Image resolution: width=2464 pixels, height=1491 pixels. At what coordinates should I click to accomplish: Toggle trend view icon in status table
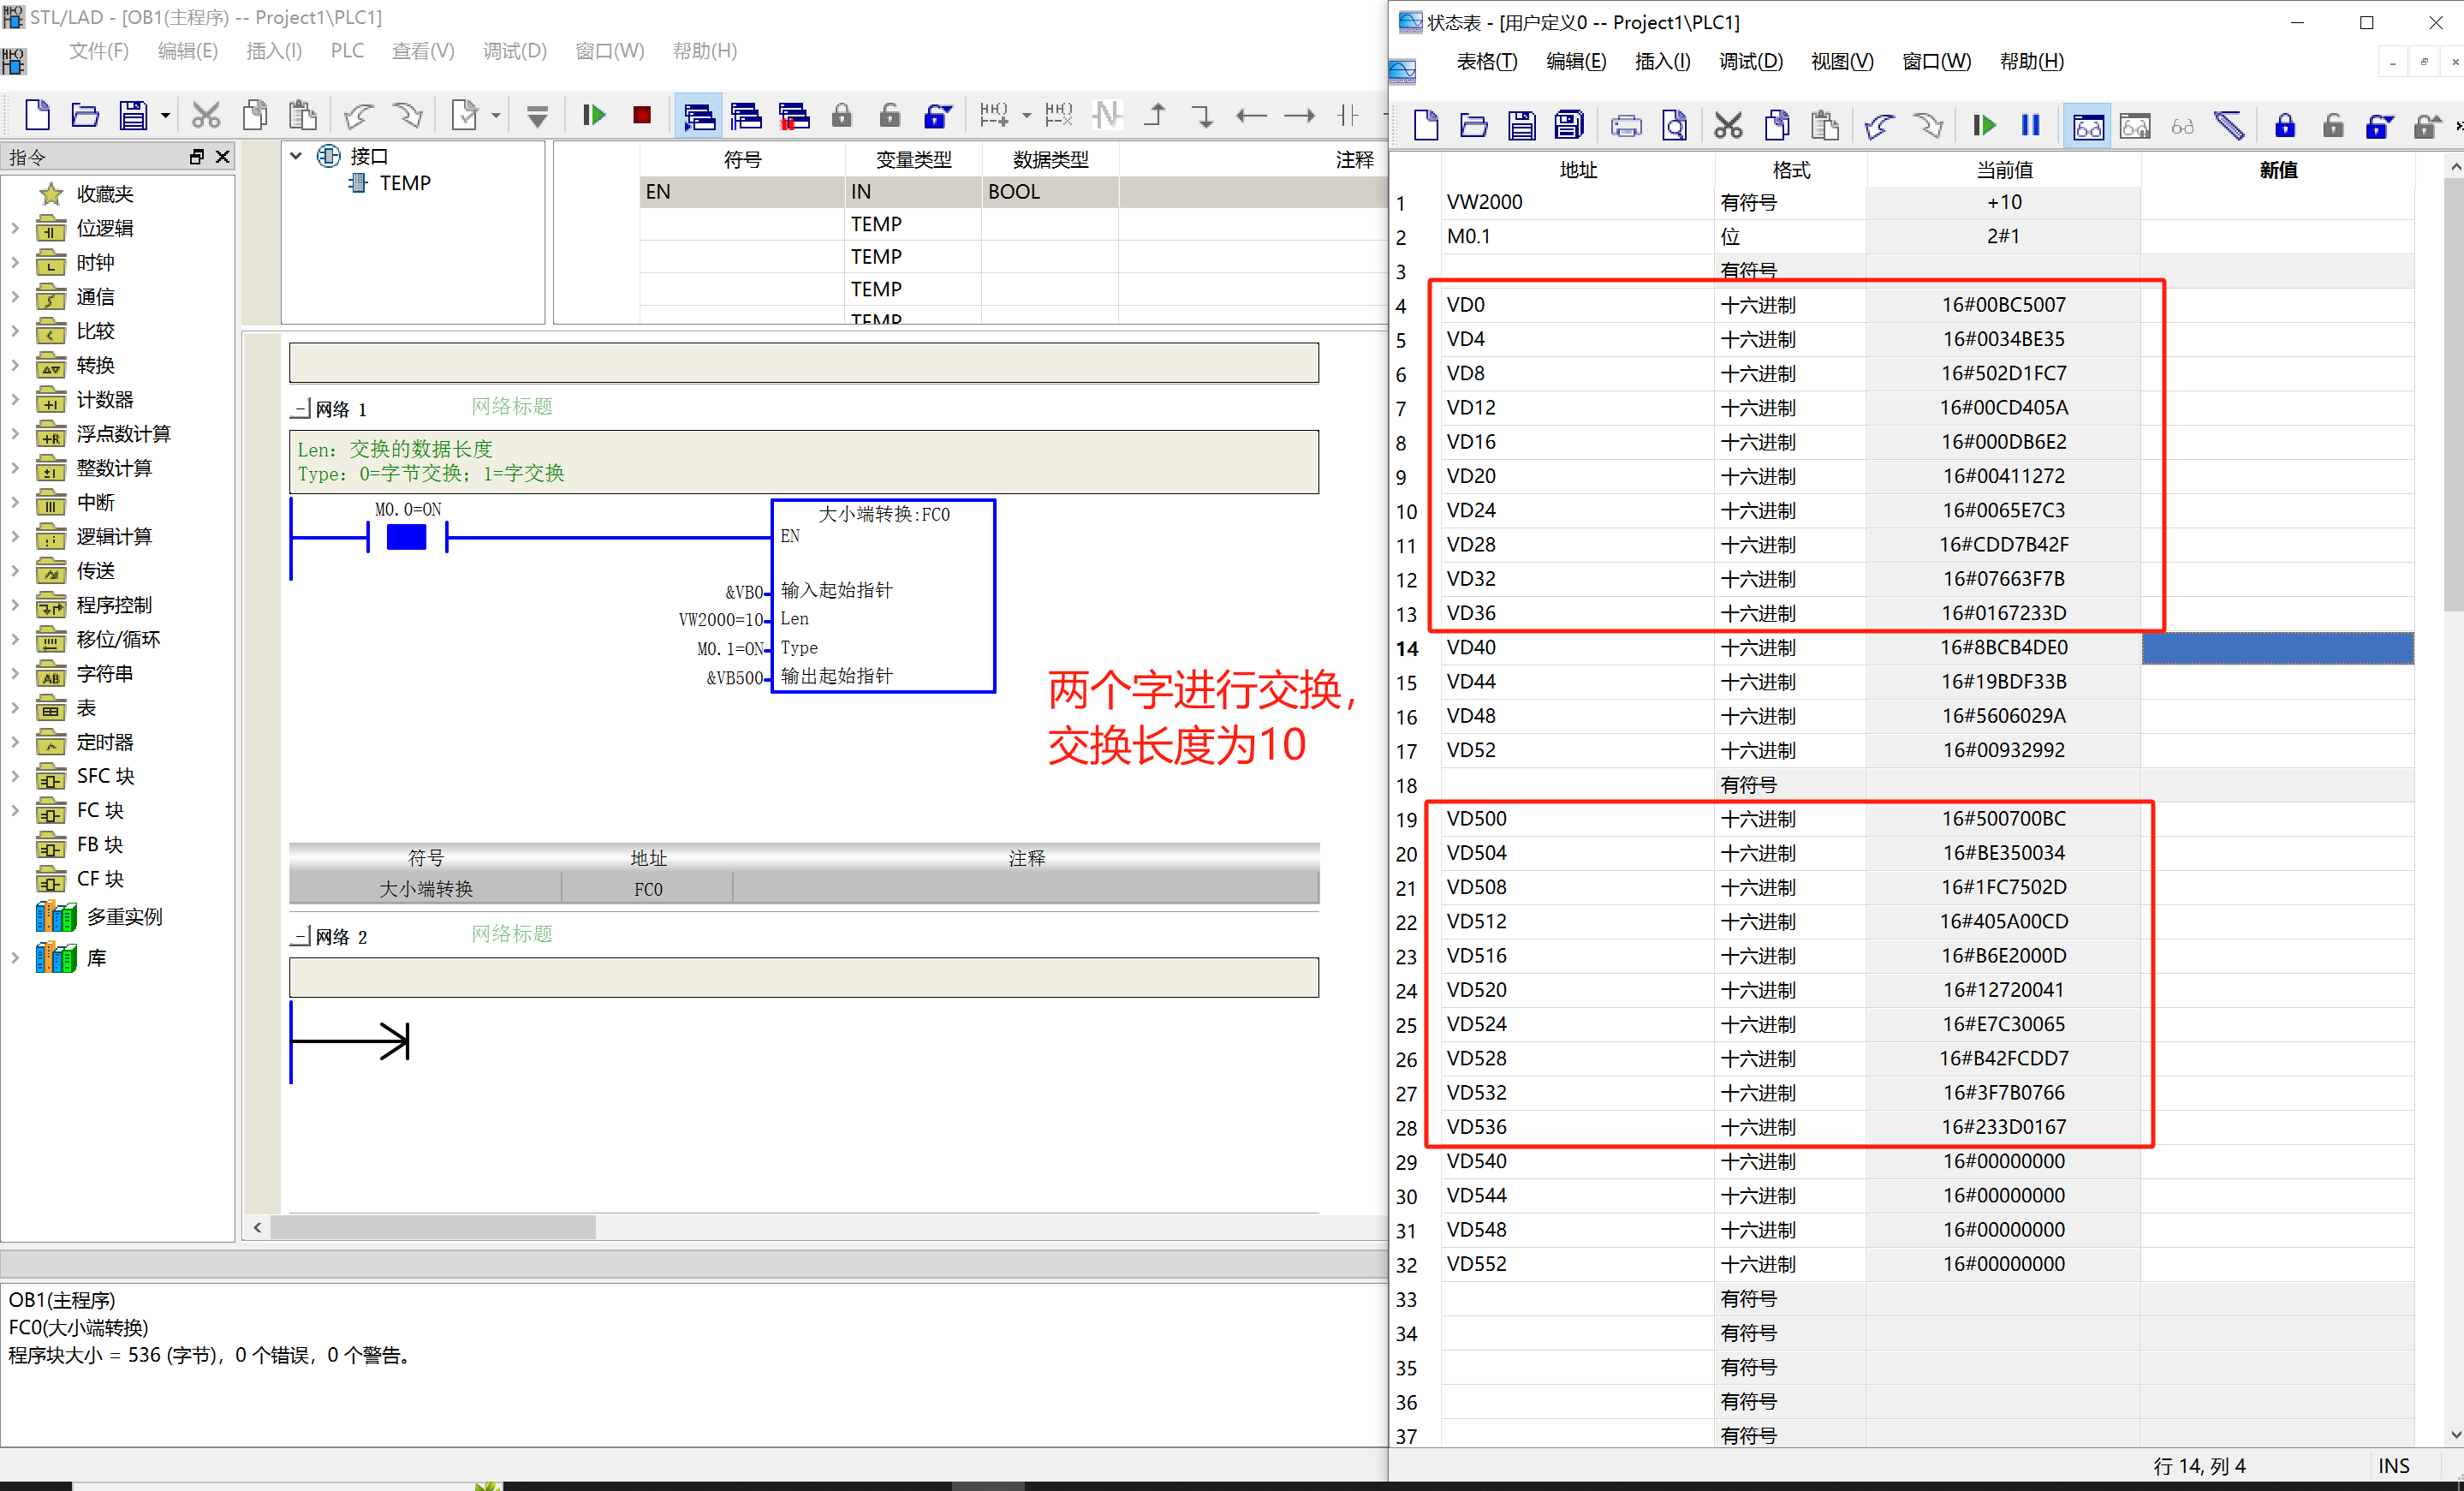pos(2135,126)
